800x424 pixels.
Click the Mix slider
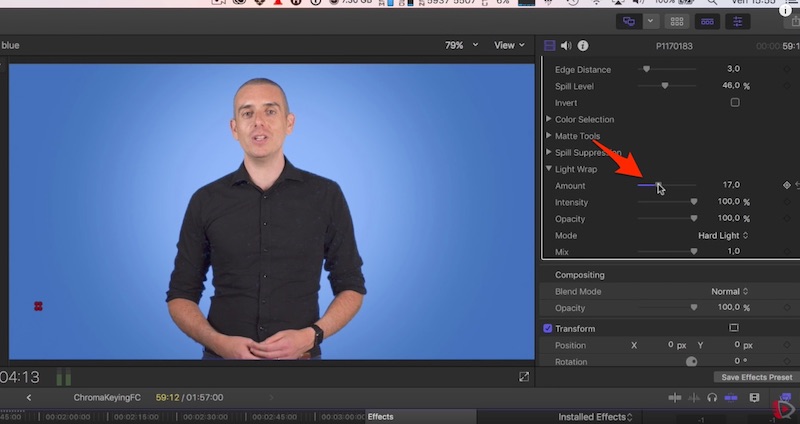(x=667, y=251)
